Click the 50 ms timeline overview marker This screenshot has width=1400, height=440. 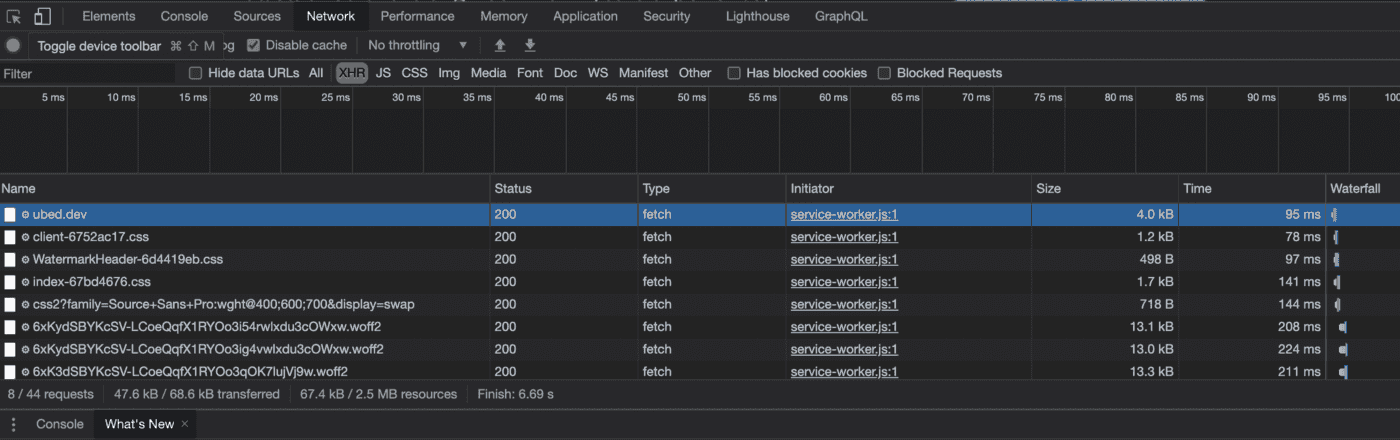pyautogui.click(x=691, y=97)
